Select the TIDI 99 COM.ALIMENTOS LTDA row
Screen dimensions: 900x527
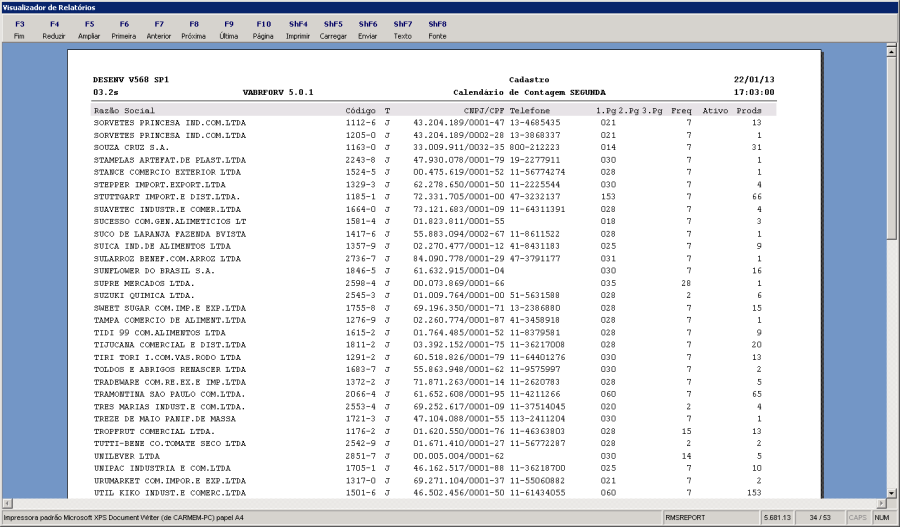point(428,333)
